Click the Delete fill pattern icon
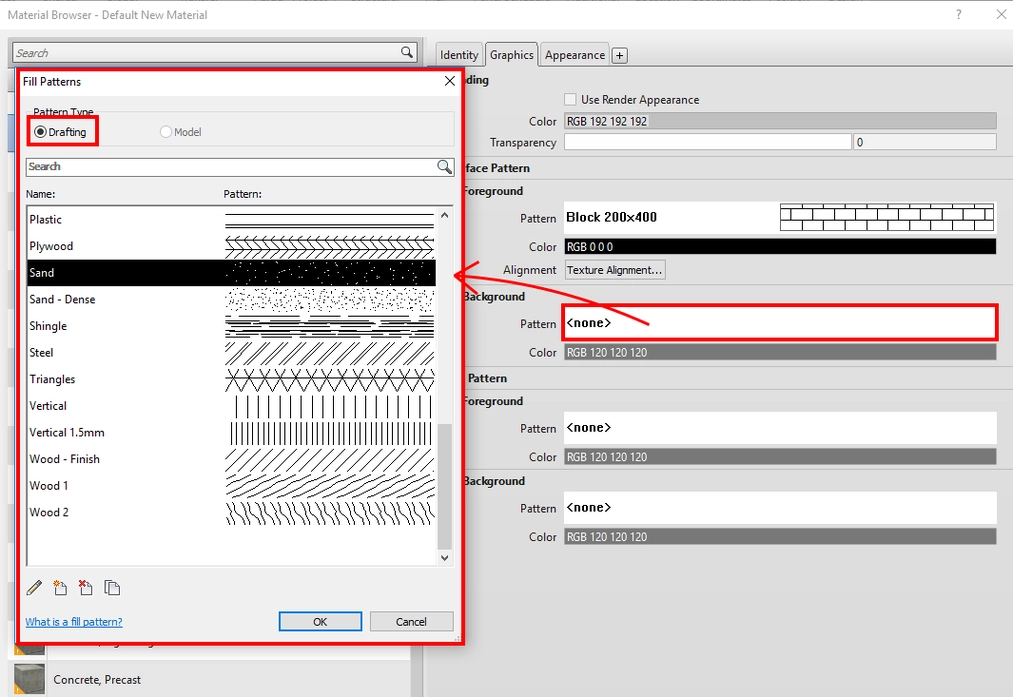Image resolution: width=1013 pixels, height=697 pixels. pyautogui.click(x=86, y=588)
